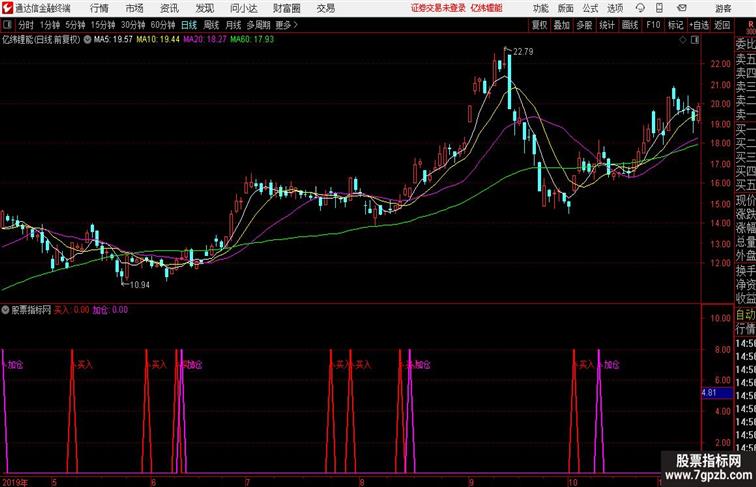Open the 发现 menu
The height and width of the screenshot is (487, 756).
[204, 8]
